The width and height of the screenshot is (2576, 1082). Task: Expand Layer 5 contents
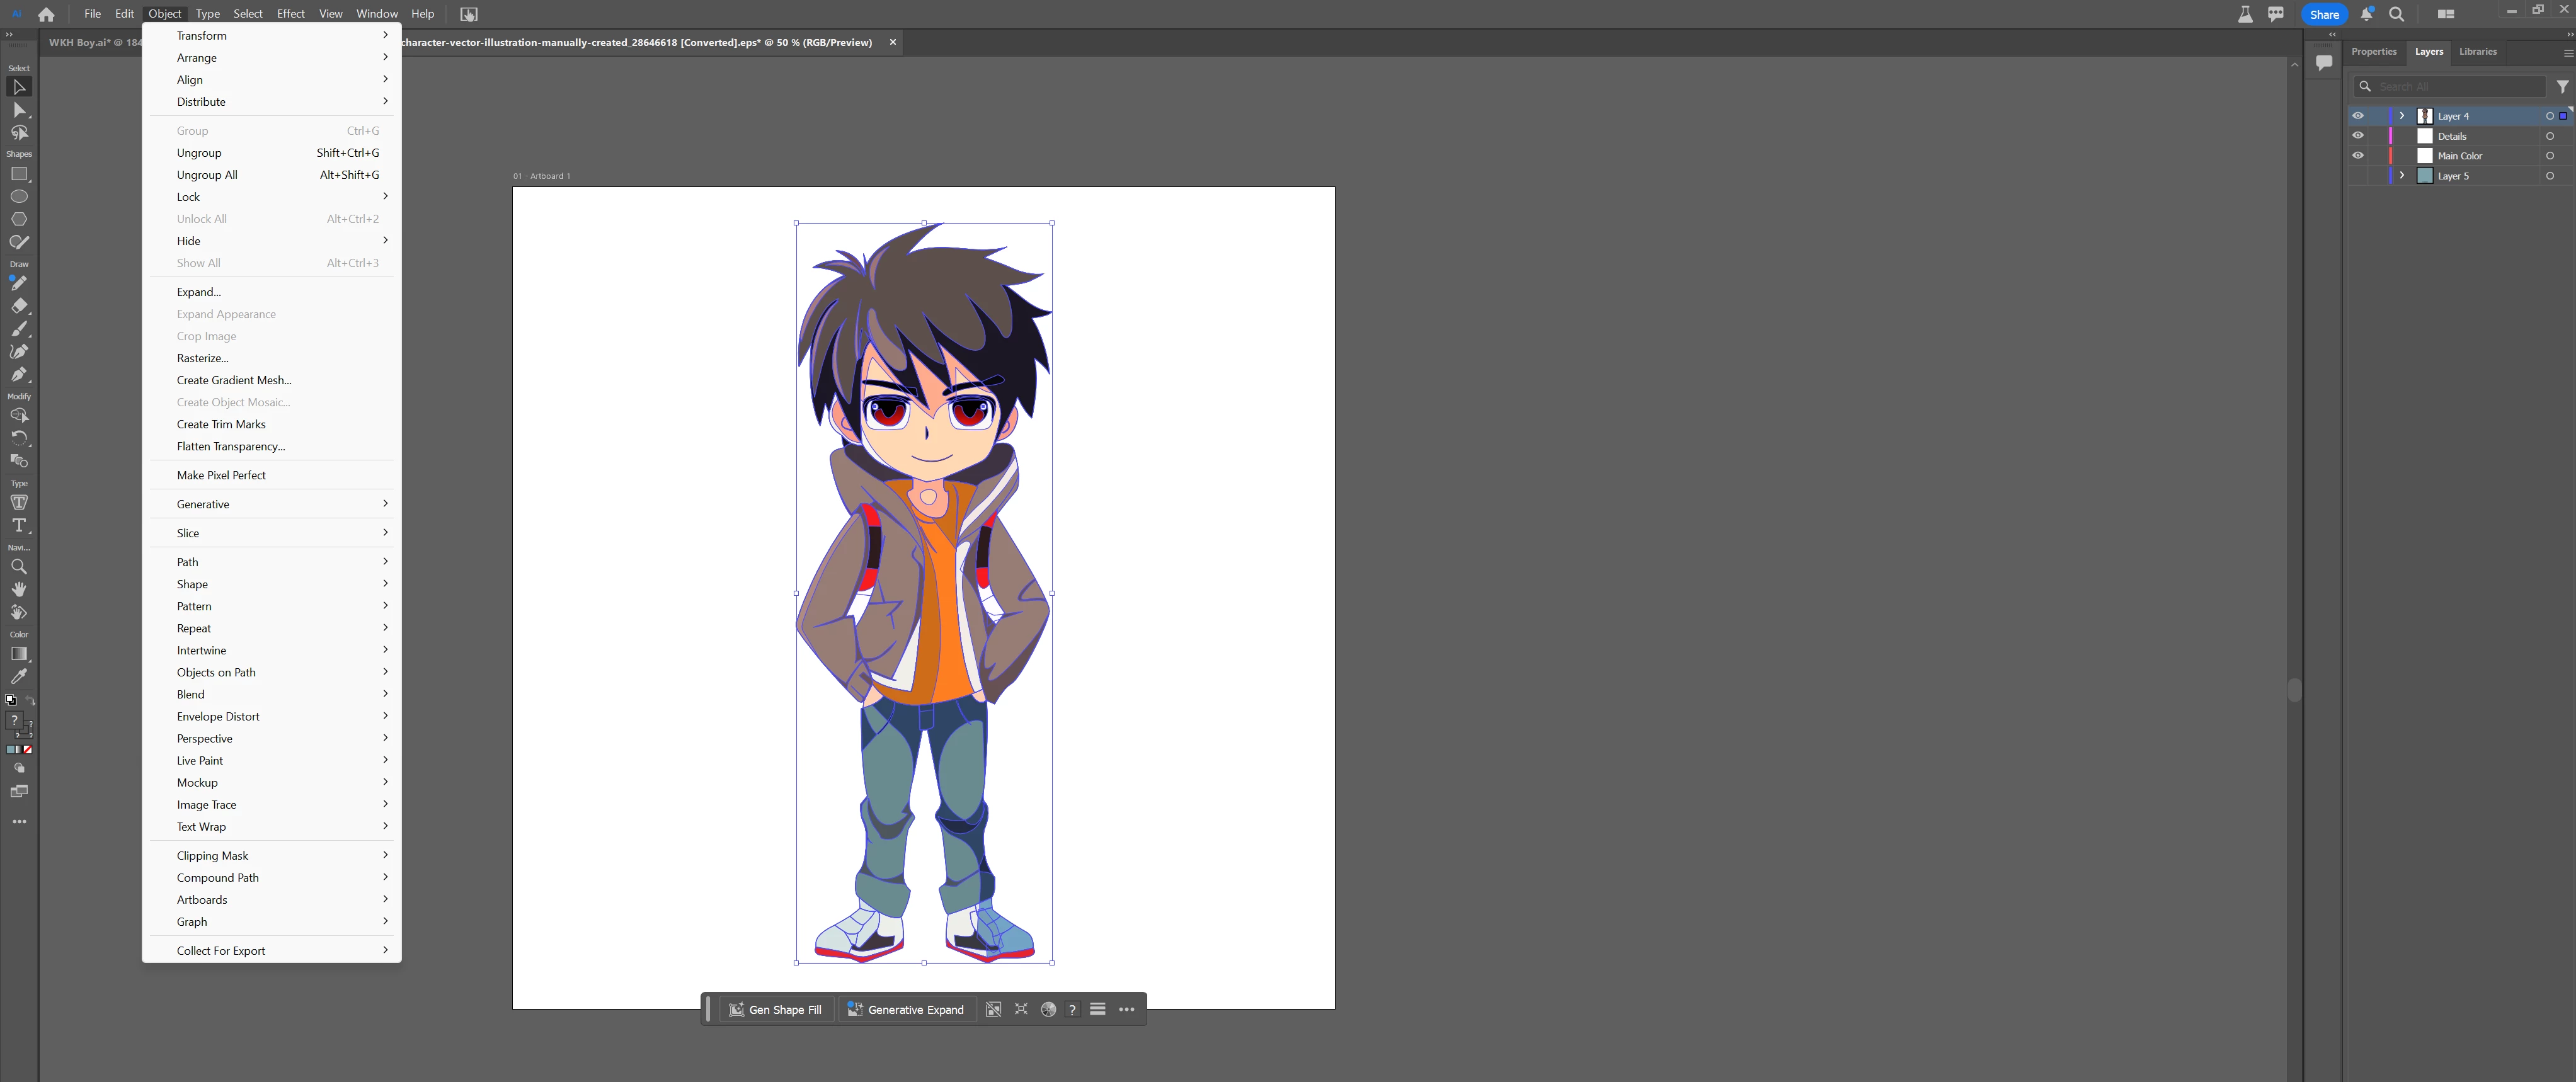2401,176
